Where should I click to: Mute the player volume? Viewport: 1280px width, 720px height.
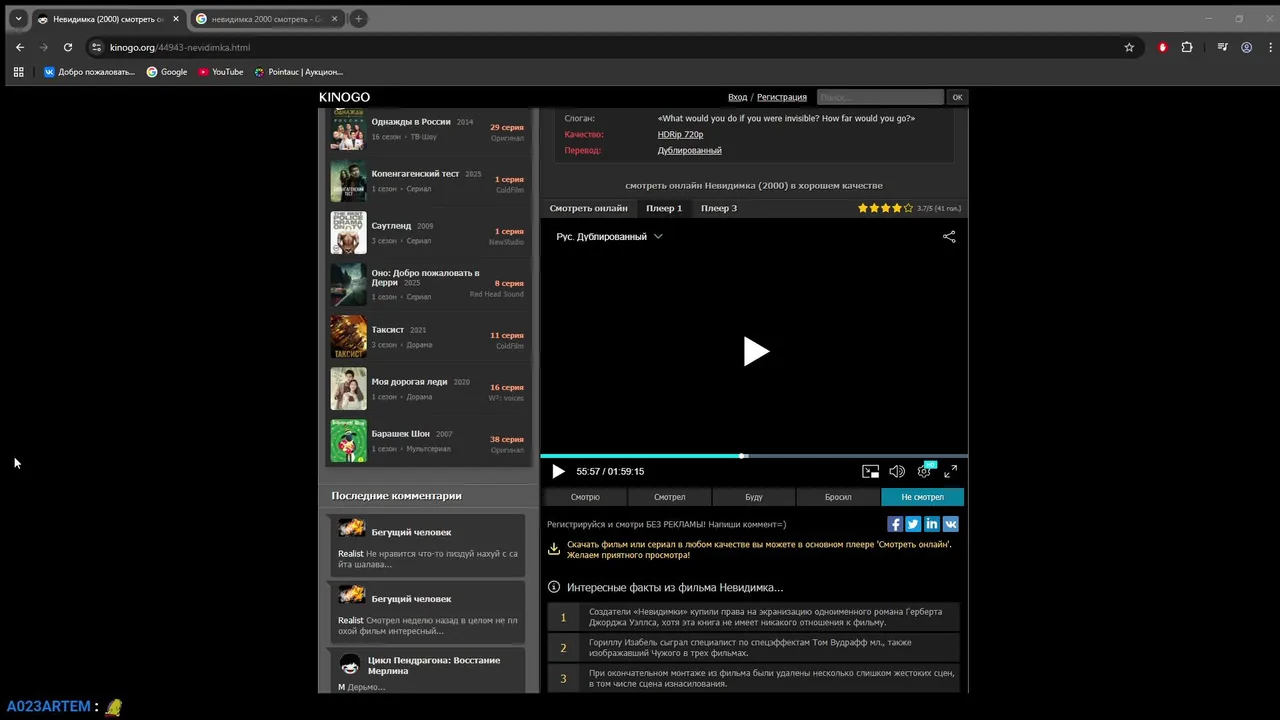(x=897, y=471)
